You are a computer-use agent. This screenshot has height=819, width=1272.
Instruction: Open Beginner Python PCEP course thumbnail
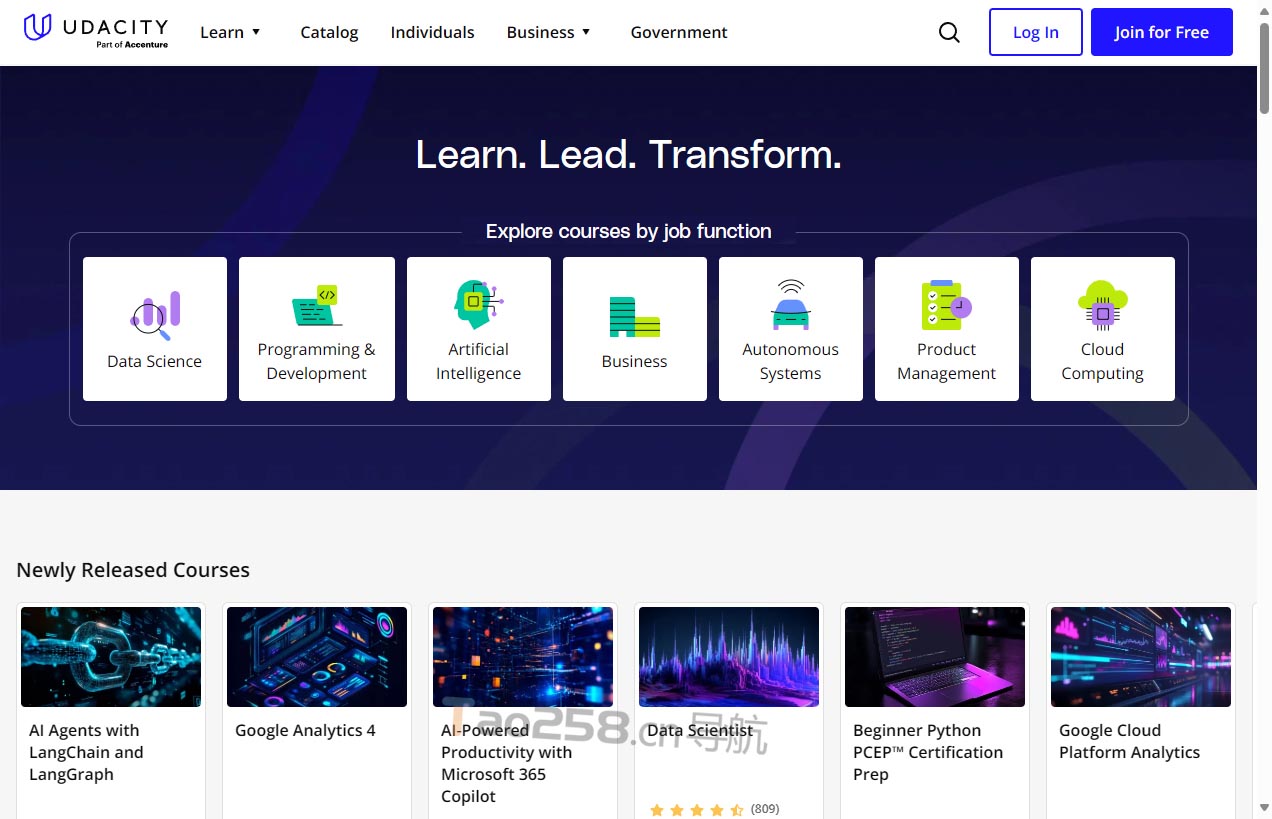coord(935,657)
